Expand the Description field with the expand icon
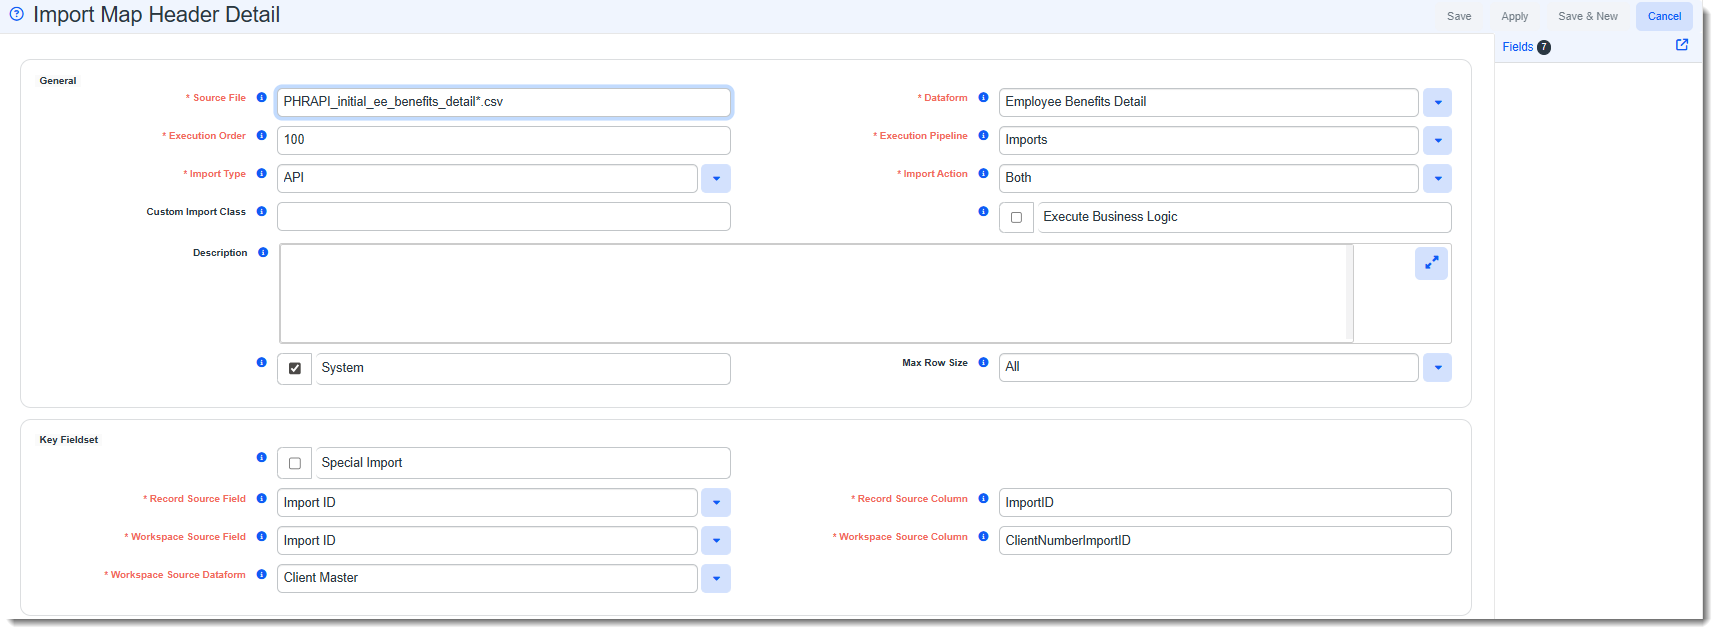Image resolution: width=1718 pixels, height=634 pixels. point(1431,263)
